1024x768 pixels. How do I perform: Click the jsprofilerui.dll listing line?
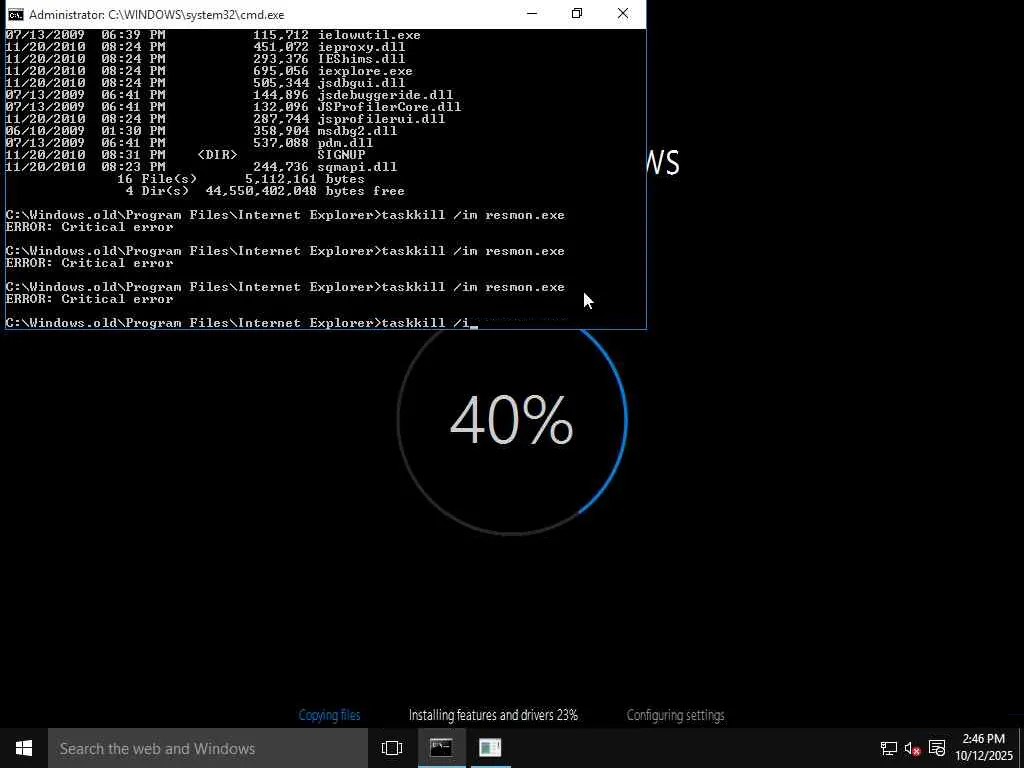pyautogui.click(x=225, y=119)
